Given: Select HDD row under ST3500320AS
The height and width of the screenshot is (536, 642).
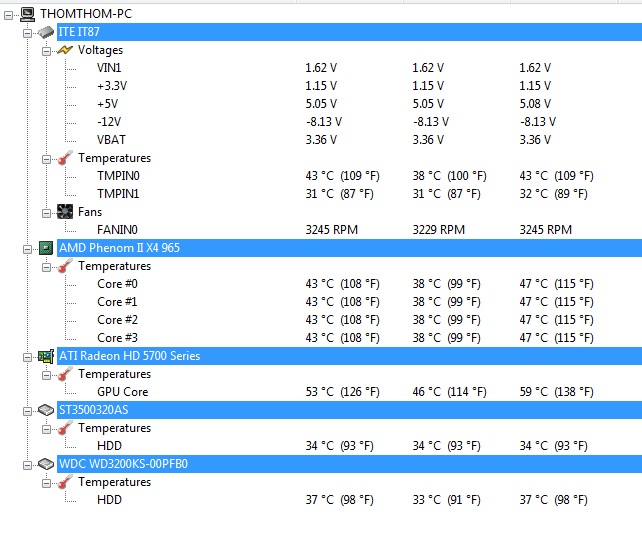Looking at the screenshot, I should (x=349, y=446).
